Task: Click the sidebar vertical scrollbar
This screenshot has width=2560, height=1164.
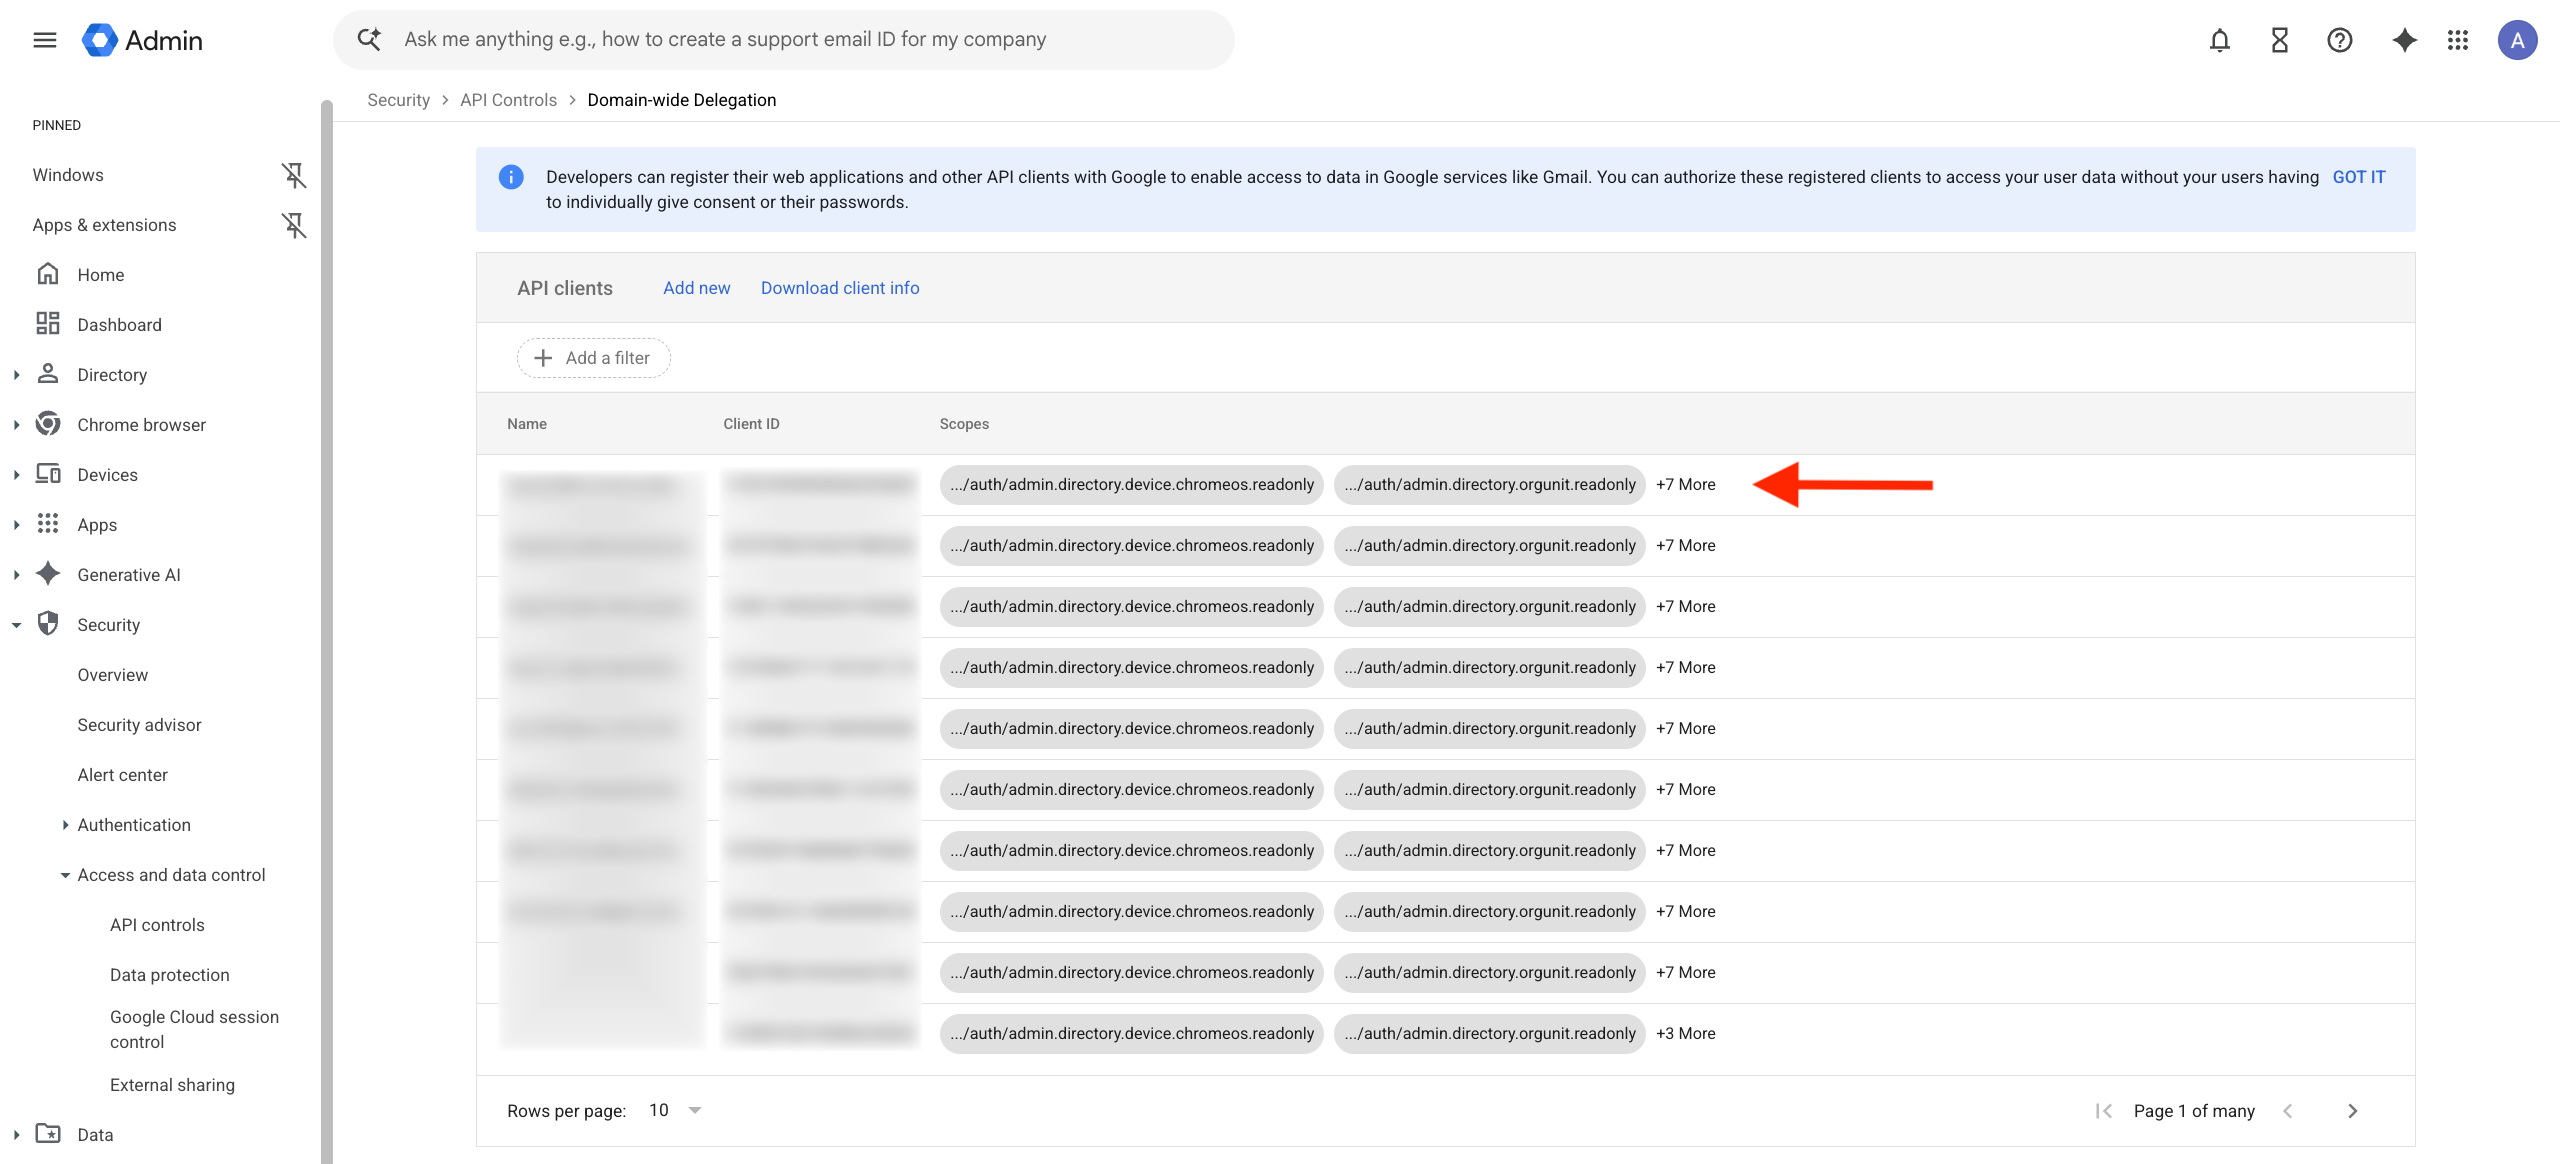Action: [326, 630]
